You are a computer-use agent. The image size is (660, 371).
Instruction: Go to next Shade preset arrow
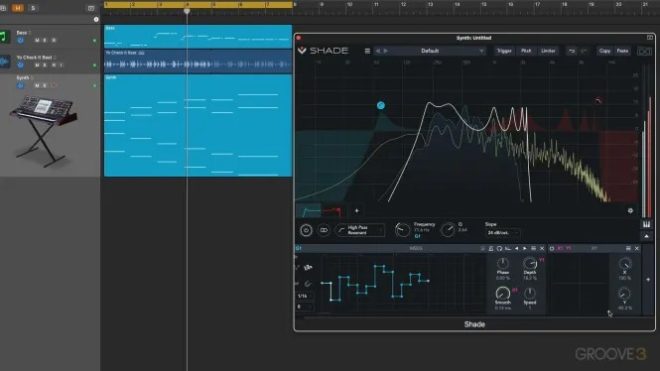(386, 51)
